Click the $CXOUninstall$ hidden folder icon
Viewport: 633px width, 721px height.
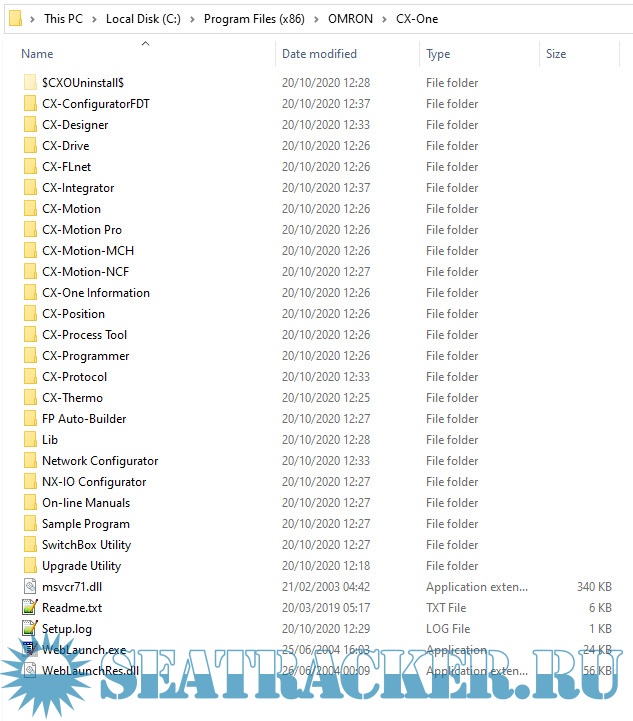pos(29,83)
